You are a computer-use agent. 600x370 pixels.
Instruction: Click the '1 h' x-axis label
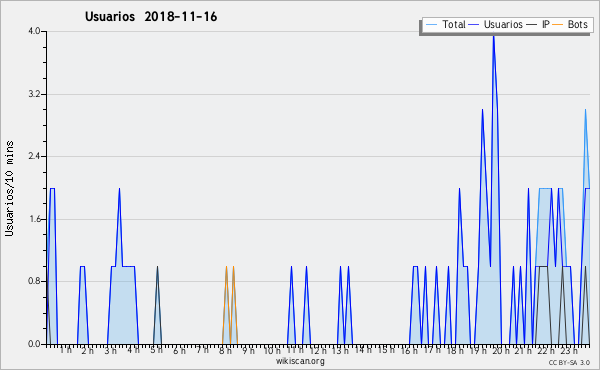pos(65,350)
